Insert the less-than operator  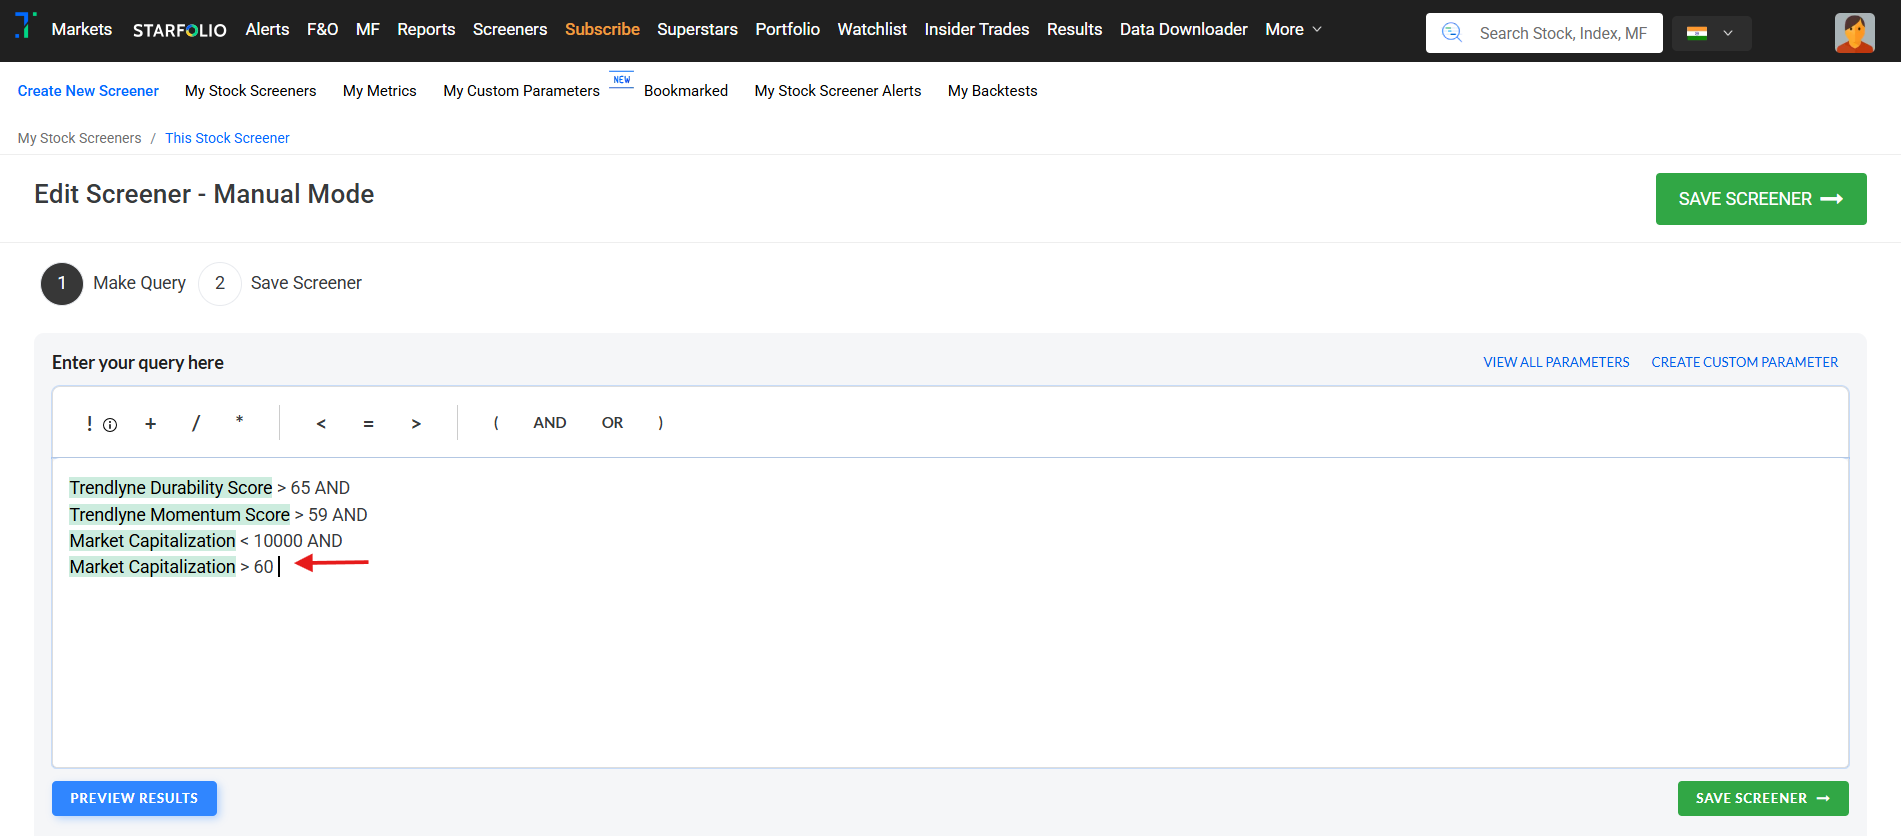(321, 423)
